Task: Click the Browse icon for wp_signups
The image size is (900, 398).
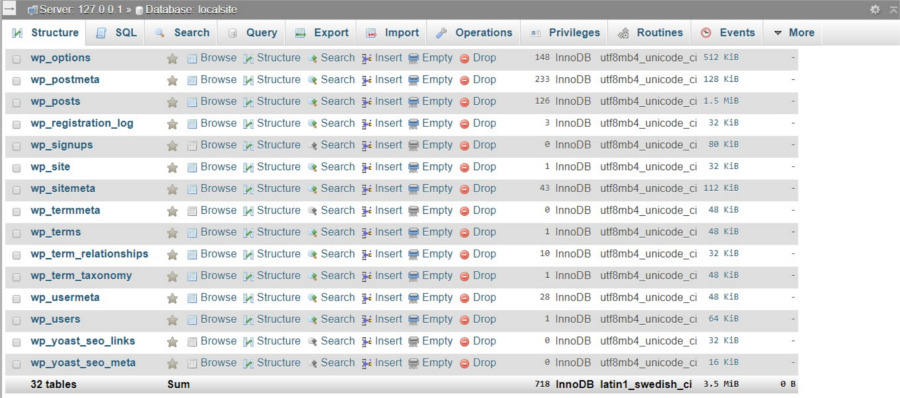Action: pyautogui.click(x=192, y=146)
